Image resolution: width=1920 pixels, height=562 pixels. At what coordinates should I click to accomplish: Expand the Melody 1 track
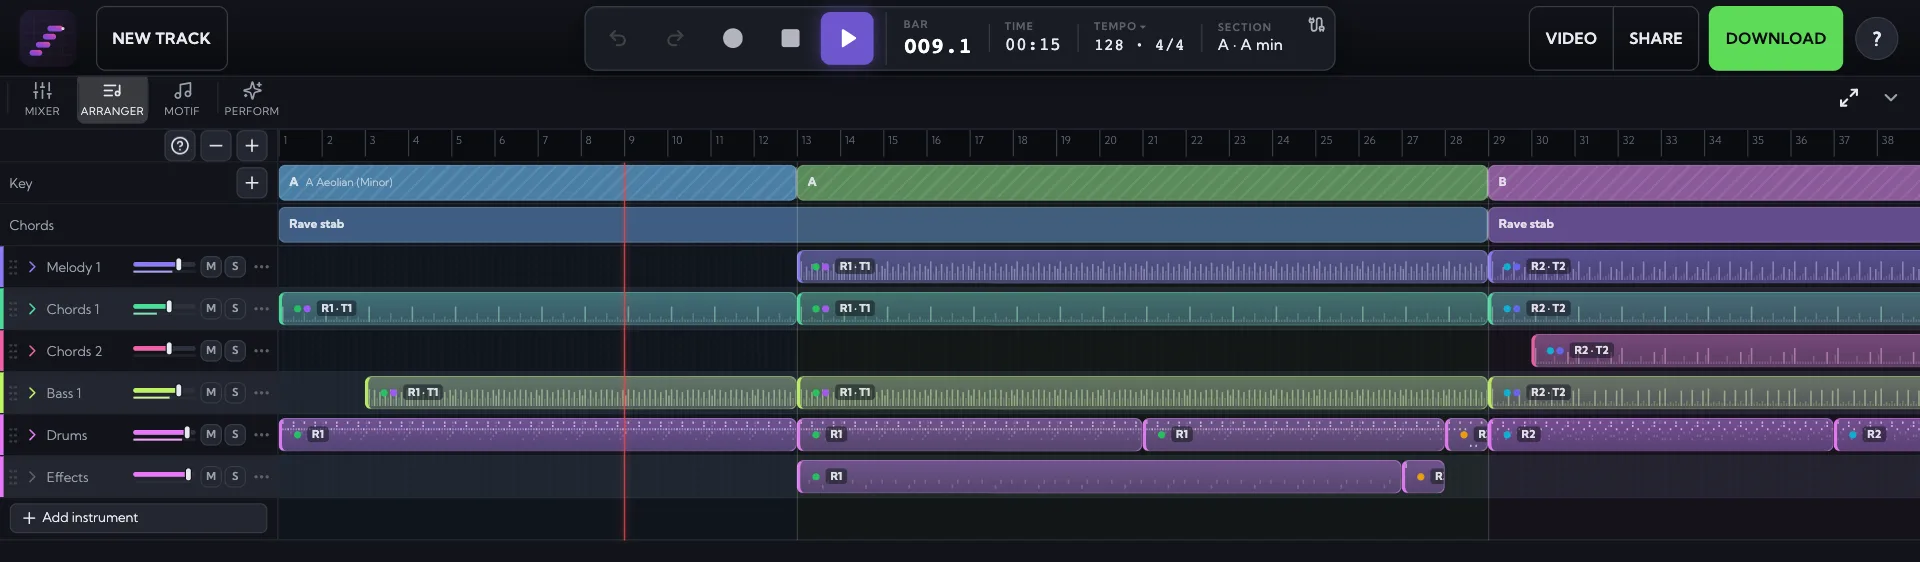(x=32, y=267)
